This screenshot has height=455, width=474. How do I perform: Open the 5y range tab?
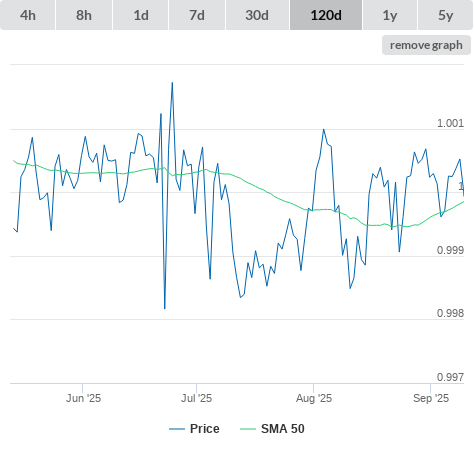point(445,15)
